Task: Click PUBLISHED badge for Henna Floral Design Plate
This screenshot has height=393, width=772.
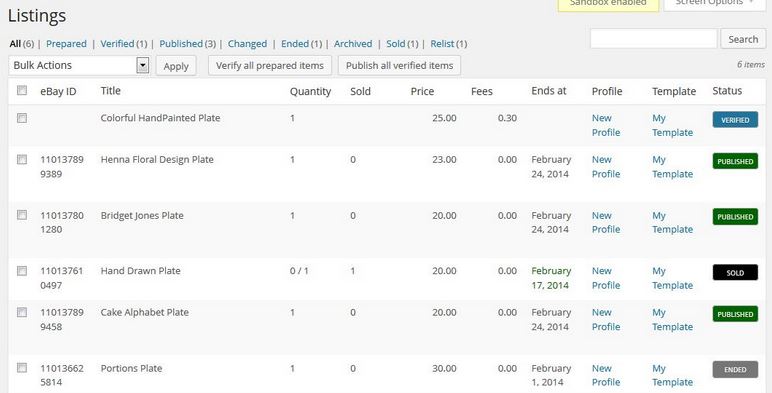Action: 735,161
